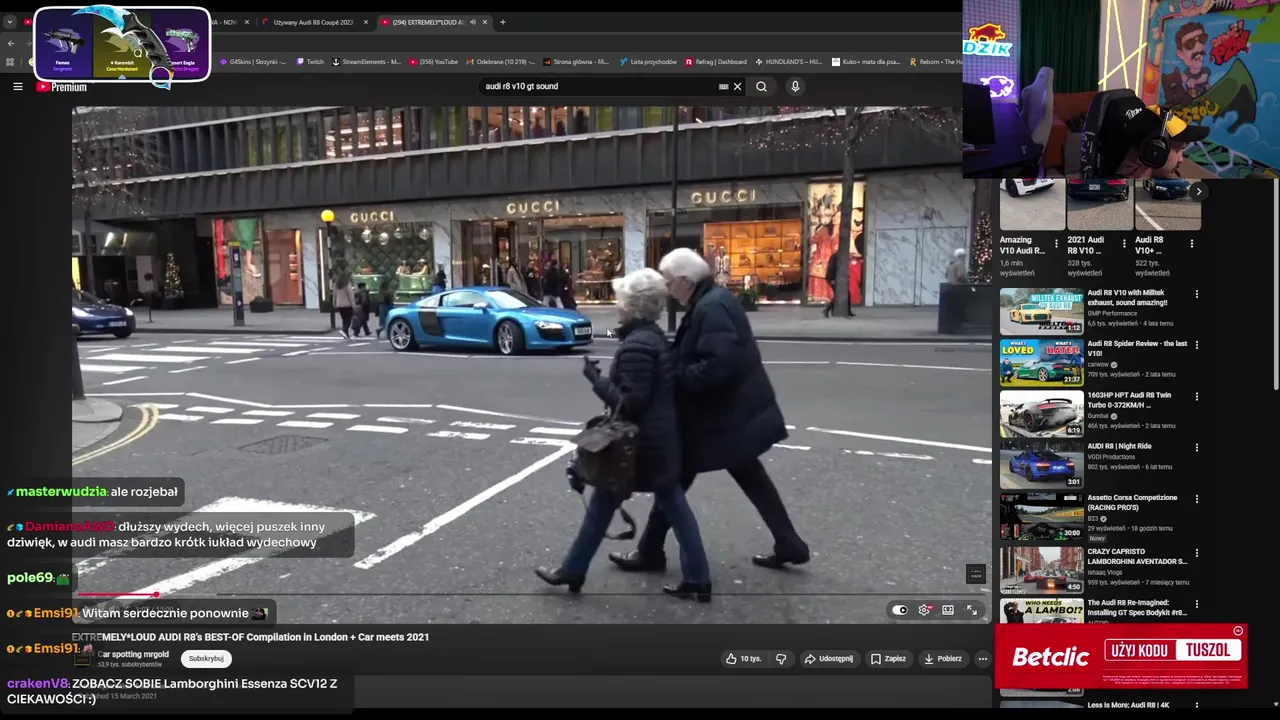Play the Milltek exhaust video thumbnail

pos(1041,311)
